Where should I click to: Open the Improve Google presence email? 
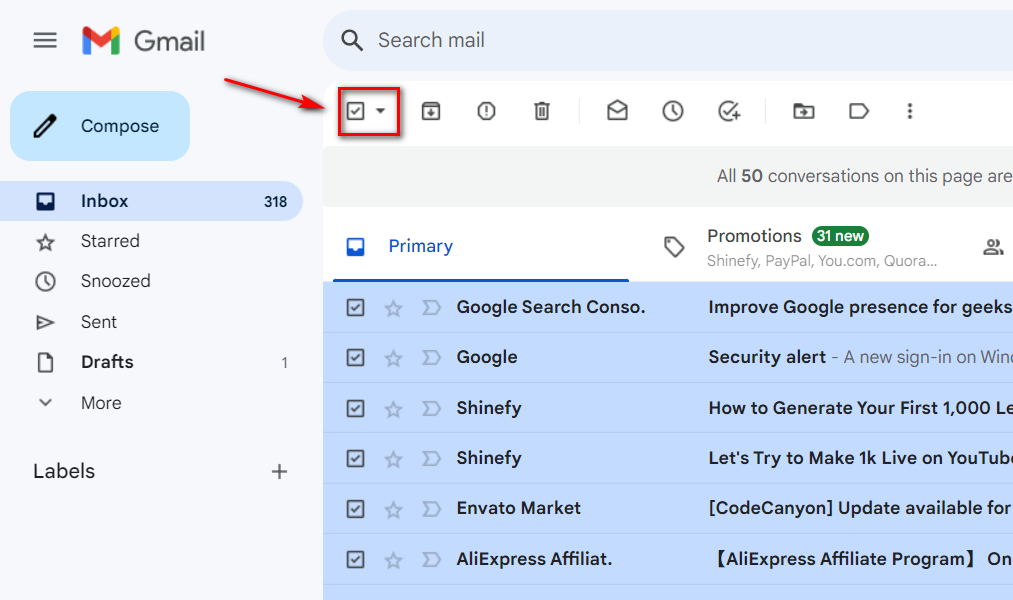coord(861,307)
